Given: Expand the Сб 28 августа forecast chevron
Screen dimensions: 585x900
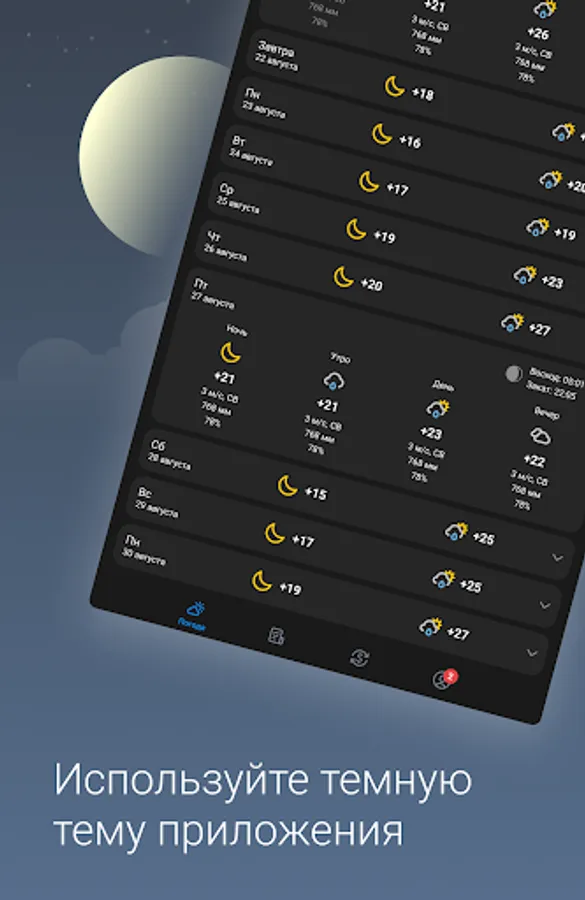Looking at the screenshot, I should click(557, 557).
